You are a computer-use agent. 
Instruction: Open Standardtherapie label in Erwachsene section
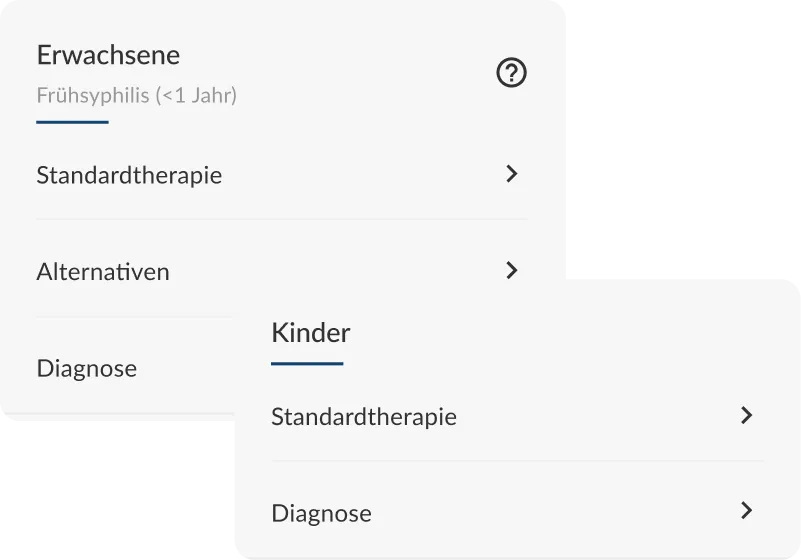click(129, 175)
